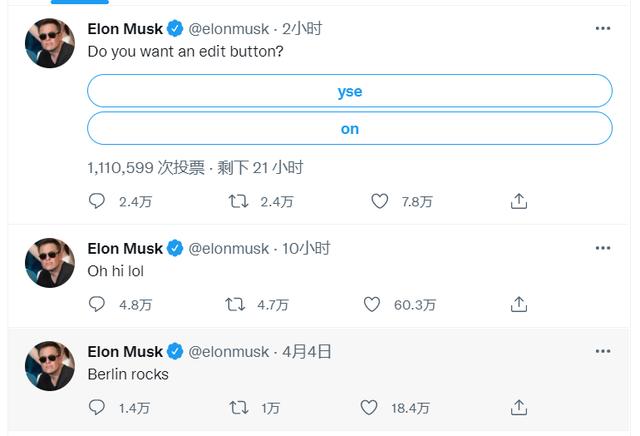Reply to the "Oh hi lol" tweet
Viewport: 640px width, 436px height.
point(97,304)
